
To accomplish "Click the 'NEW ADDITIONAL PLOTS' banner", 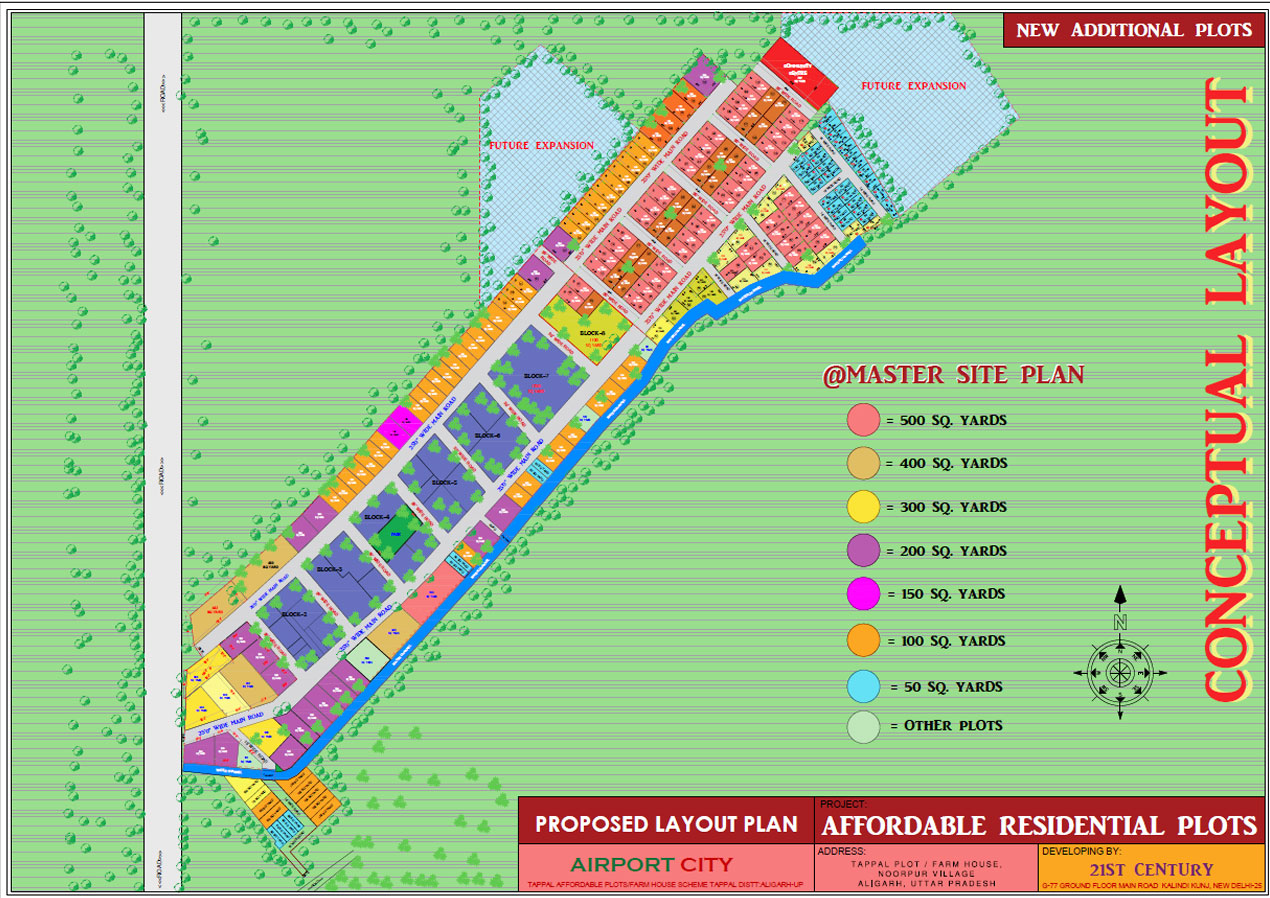I will [x=1134, y=30].
